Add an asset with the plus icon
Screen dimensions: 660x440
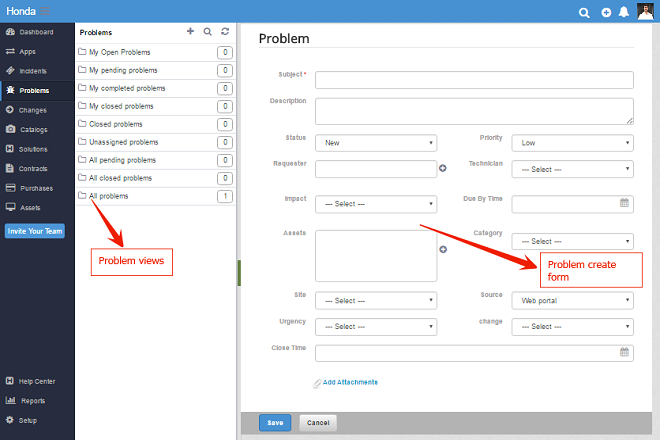point(443,249)
